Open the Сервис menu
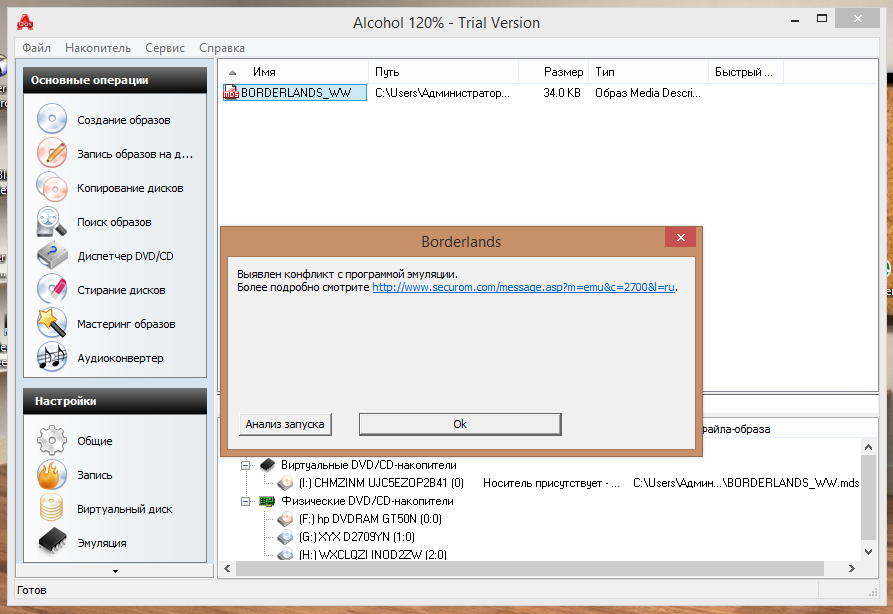Image resolution: width=893 pixels, height=614 pixels. click(x=165, y=48)
